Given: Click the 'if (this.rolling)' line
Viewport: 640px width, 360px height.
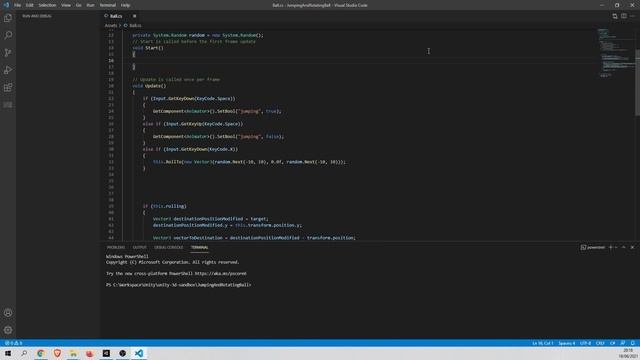Looking at the screenshot, I should (164, 206).
